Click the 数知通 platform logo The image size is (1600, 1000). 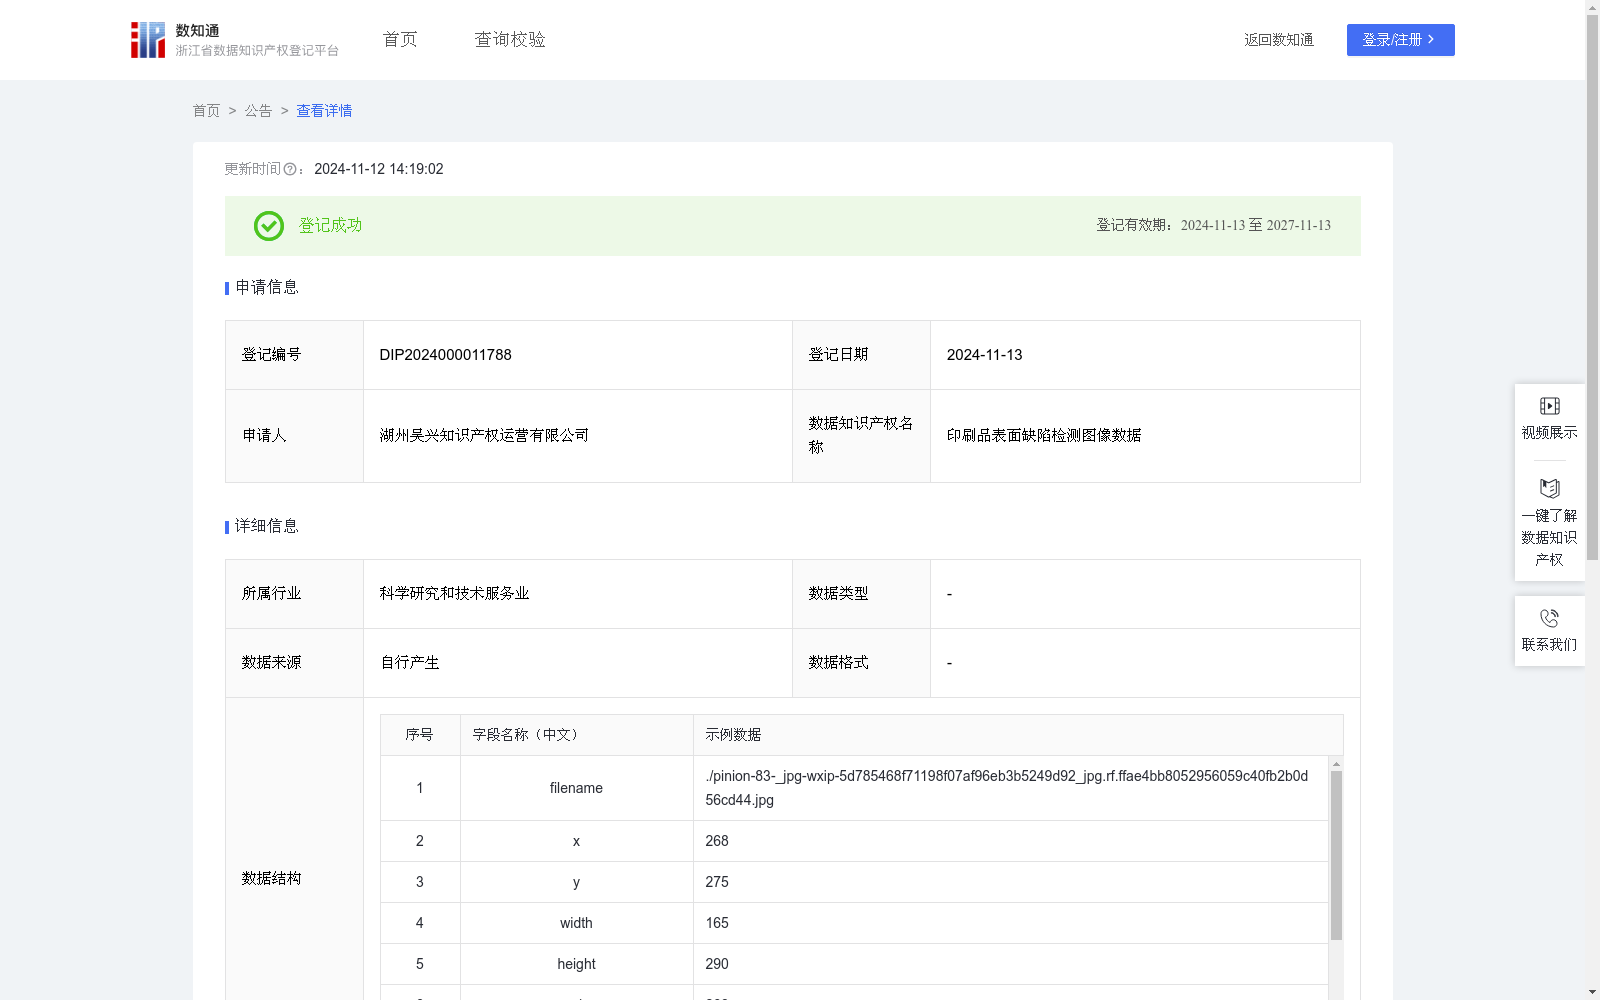coord(235,40)
